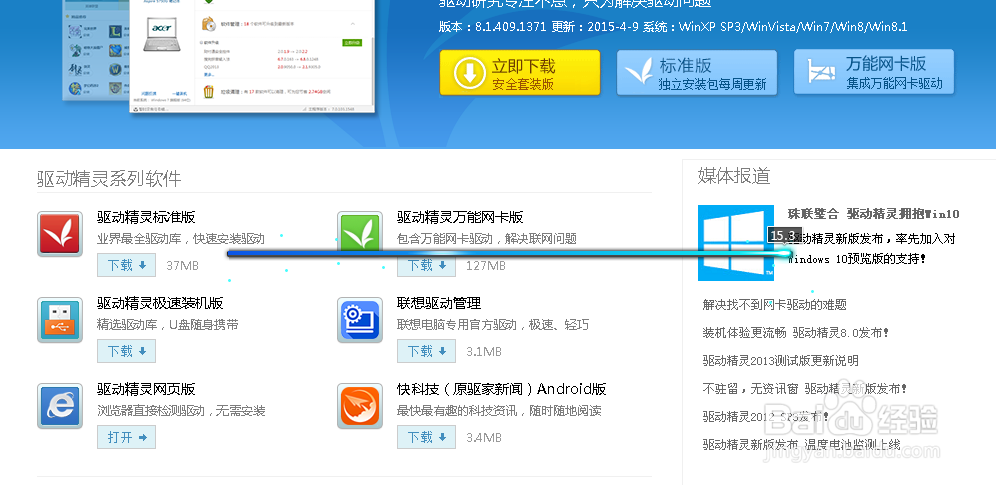Open the 驱动精灵网页版 title link
The width and height of the screenshot is (996, 485).
(x=146, y=389)
